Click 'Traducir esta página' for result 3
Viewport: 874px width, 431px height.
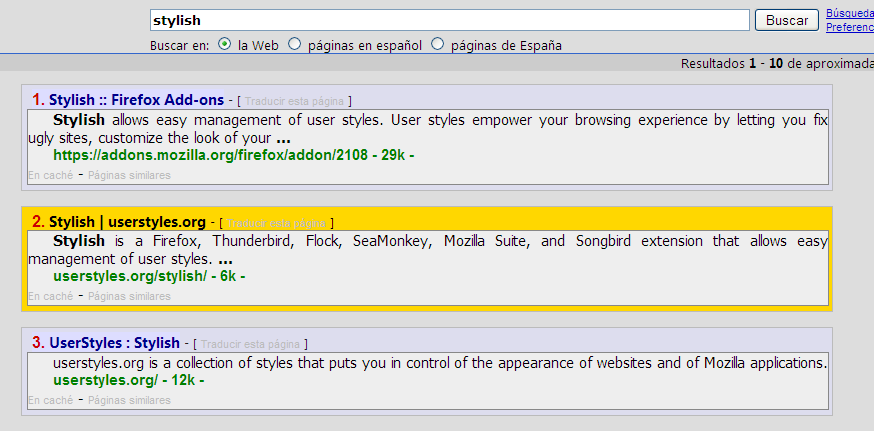[x=250, y=344]
